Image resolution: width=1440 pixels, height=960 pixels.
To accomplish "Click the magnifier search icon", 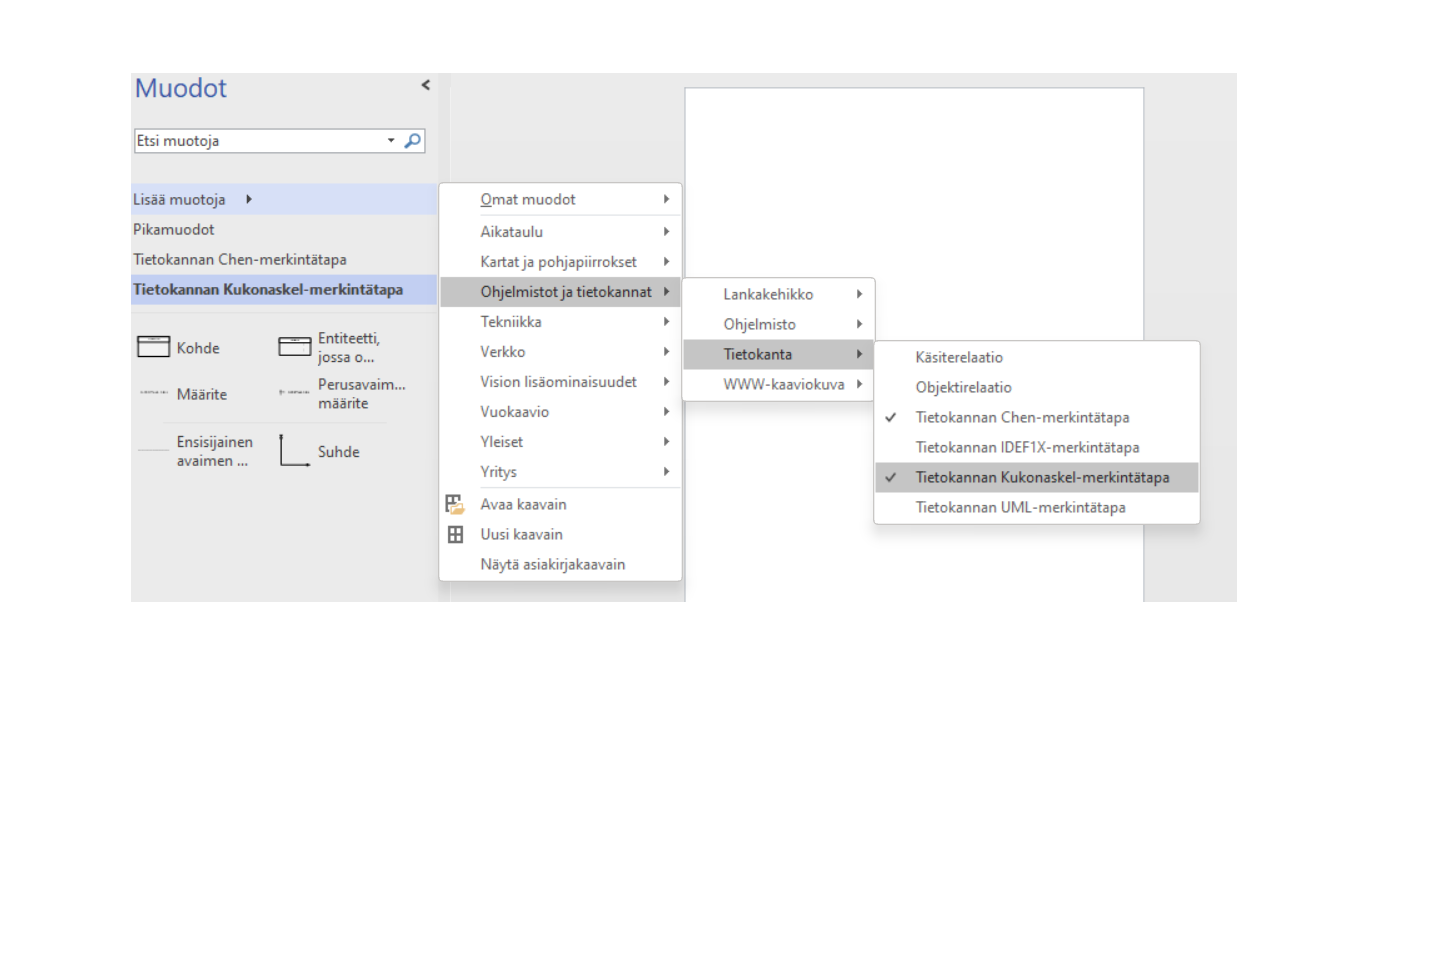I will pyautogui.click(x=412, y=141).
